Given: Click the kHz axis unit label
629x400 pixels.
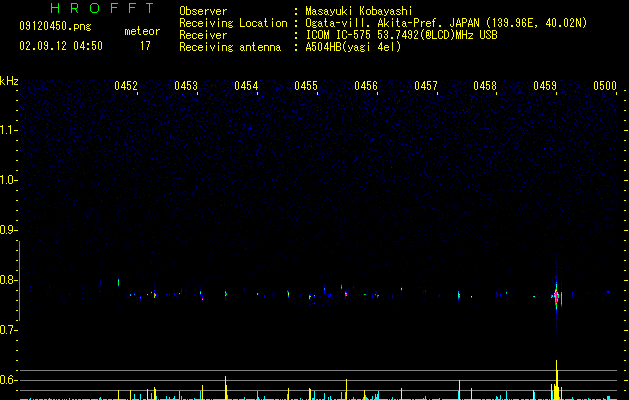Looking at the screenshot, I should pos(9,81).
